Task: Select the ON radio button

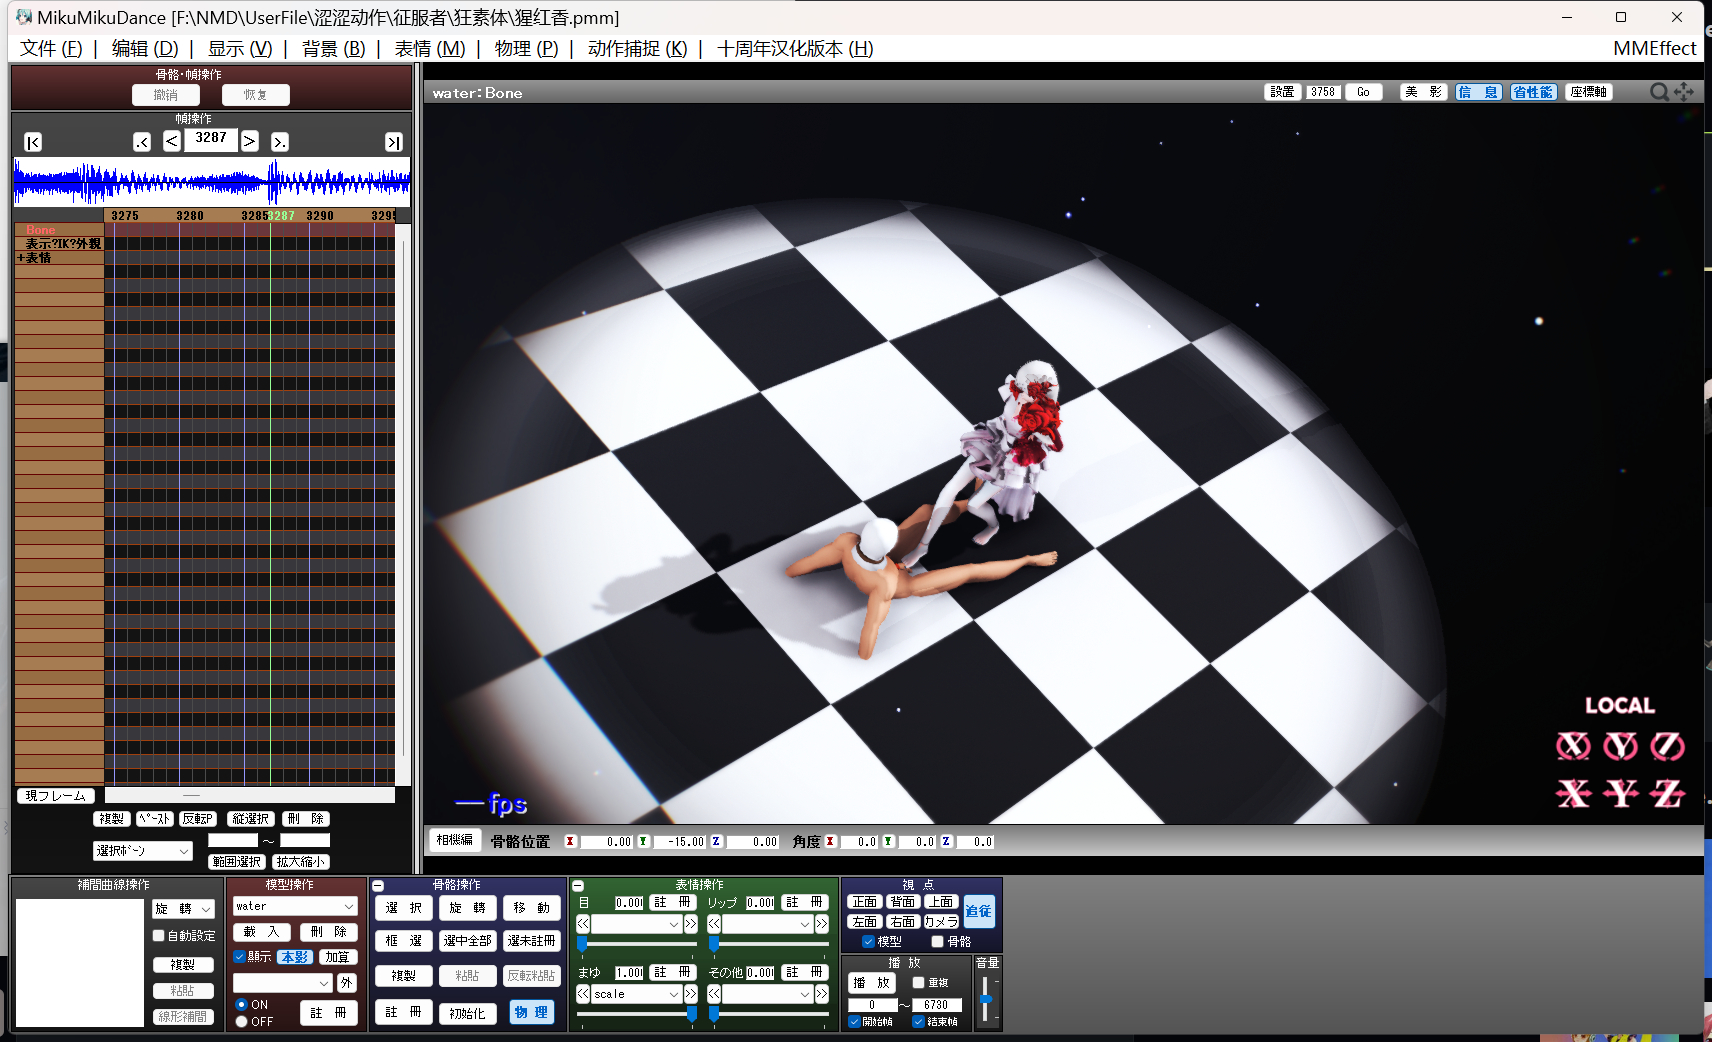Action: (x=241, y=1004)
